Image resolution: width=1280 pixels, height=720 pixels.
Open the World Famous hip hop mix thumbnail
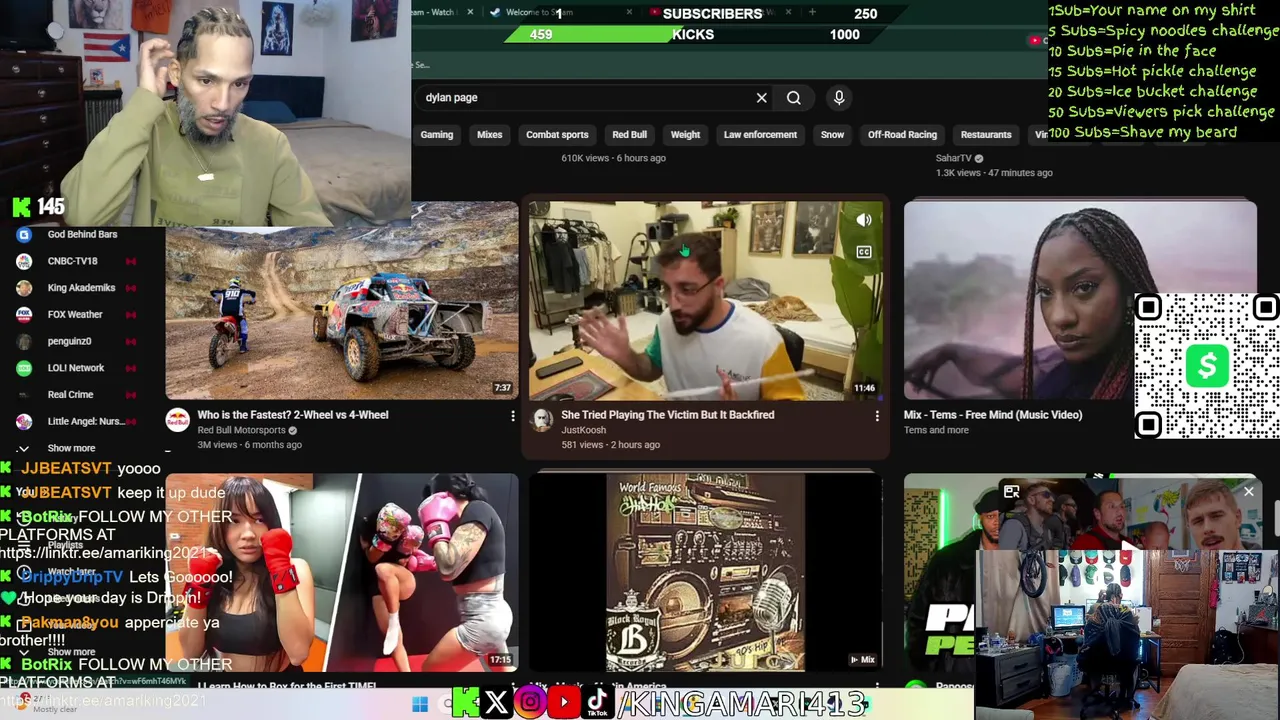(x=705, y=573)
